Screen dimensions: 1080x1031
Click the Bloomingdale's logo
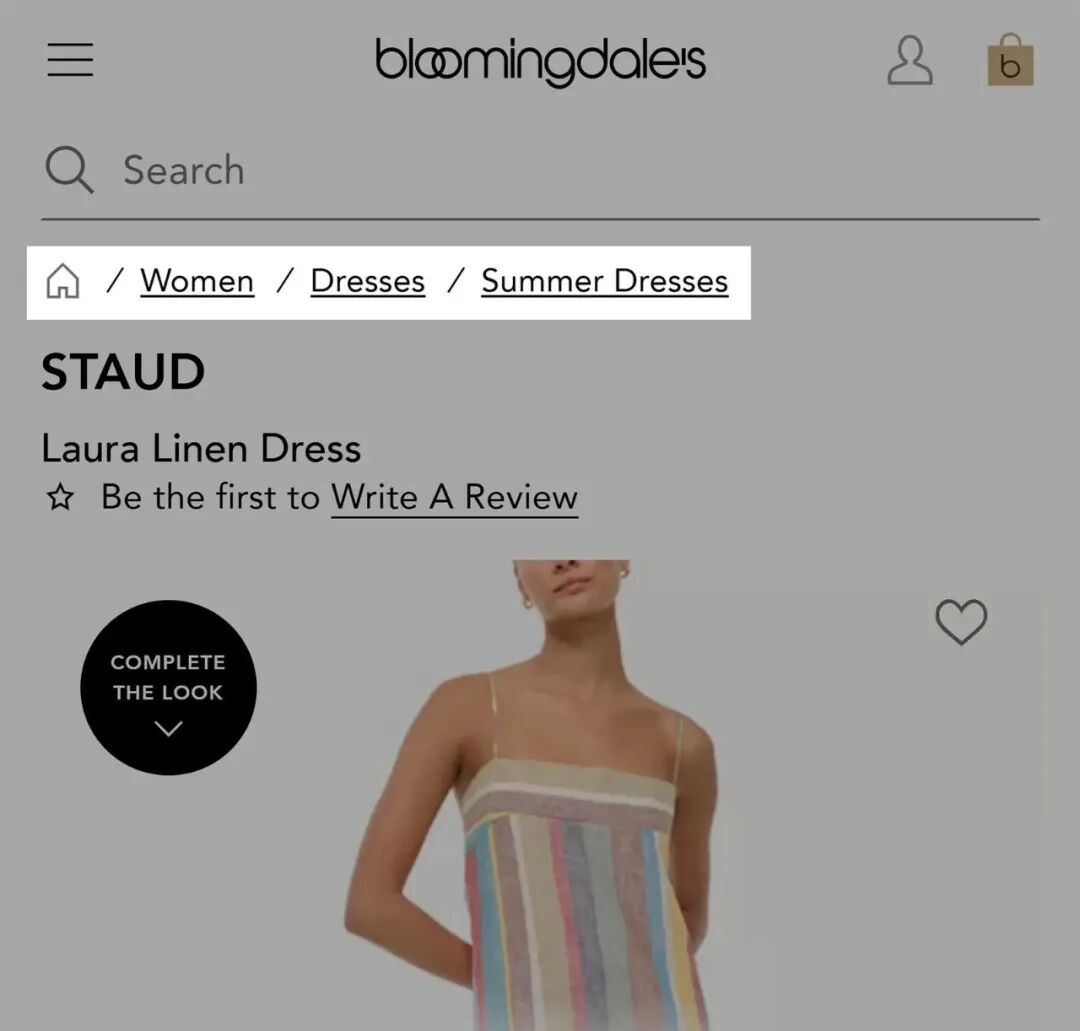coord(540,62)
